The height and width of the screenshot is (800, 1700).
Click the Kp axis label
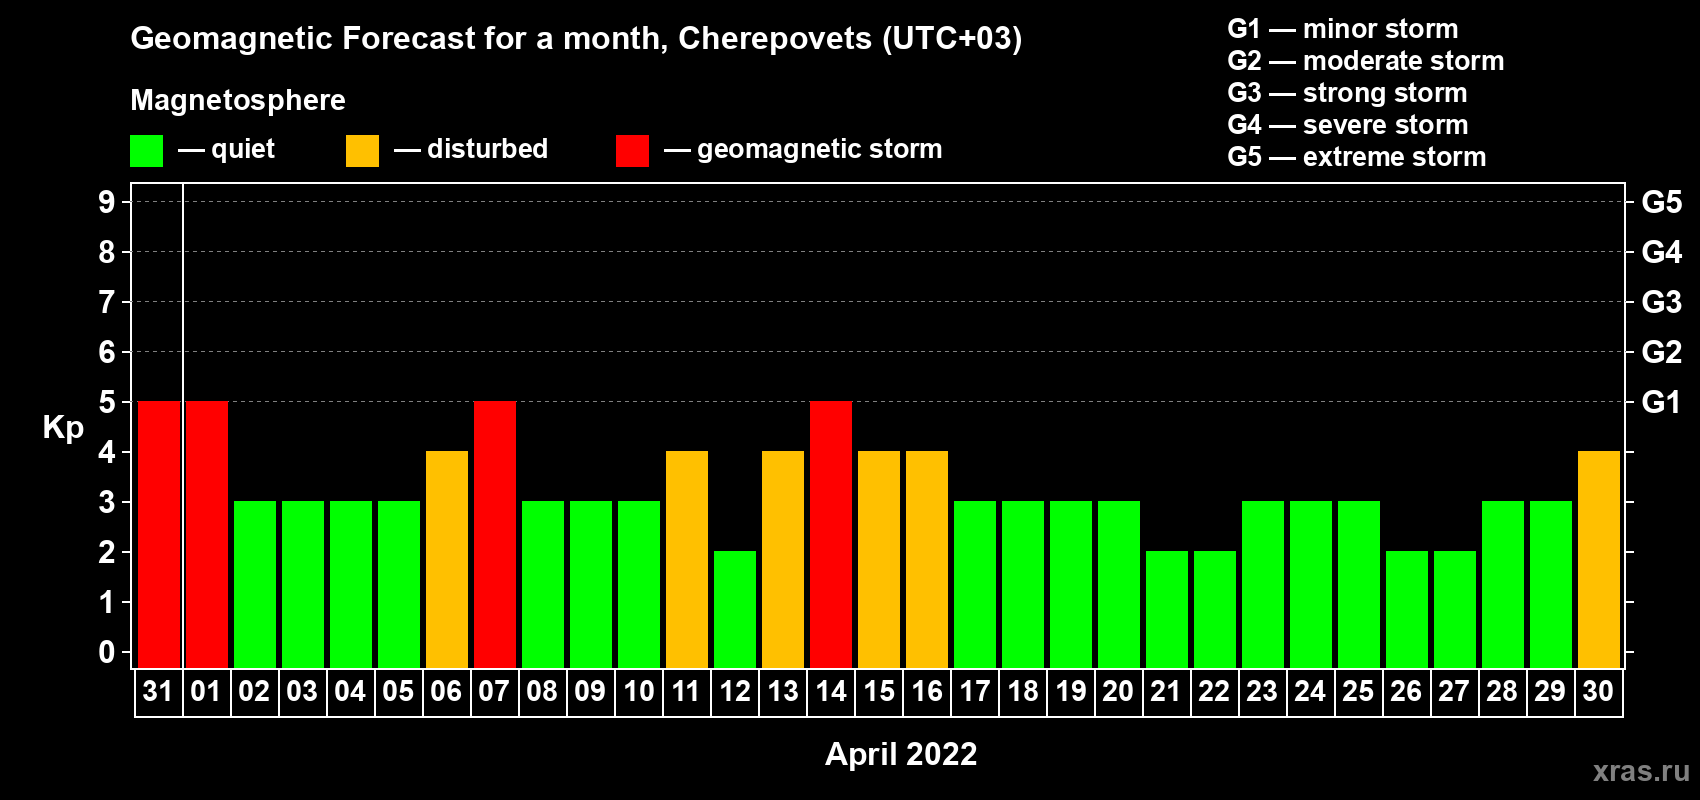(63, 428)
